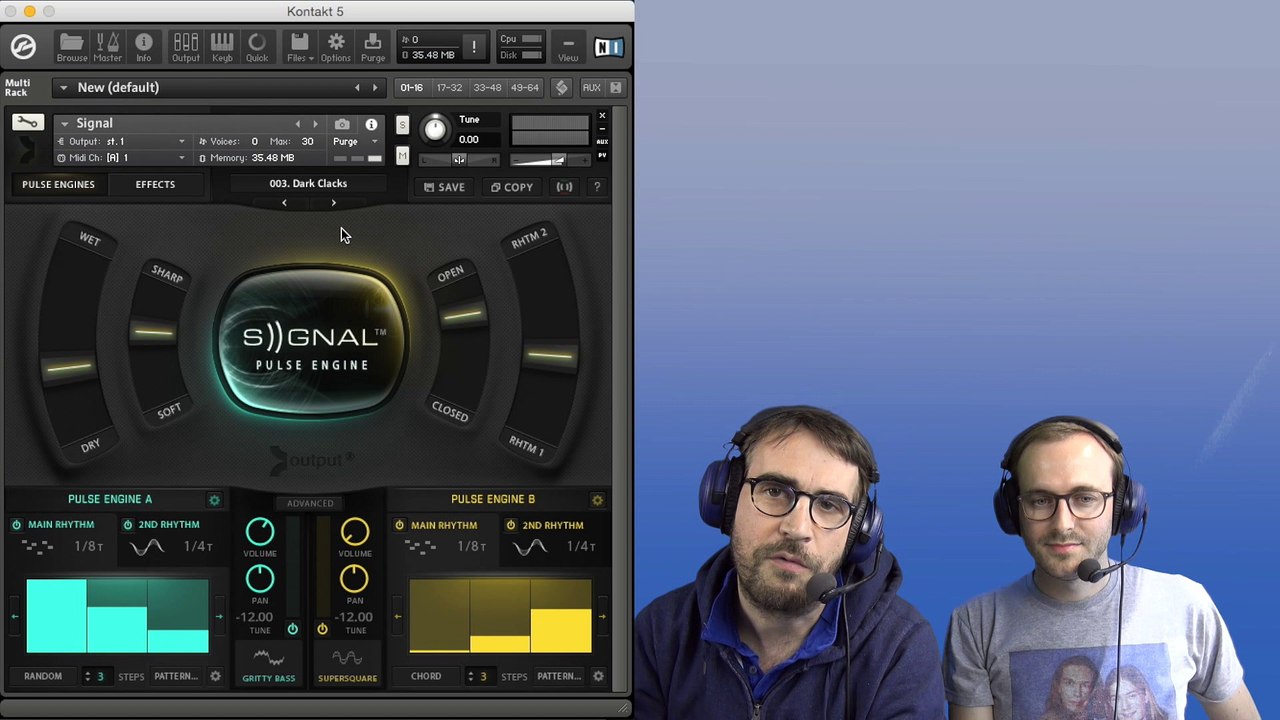Open the Midi Ch dropdown

(x=122, y=158)
